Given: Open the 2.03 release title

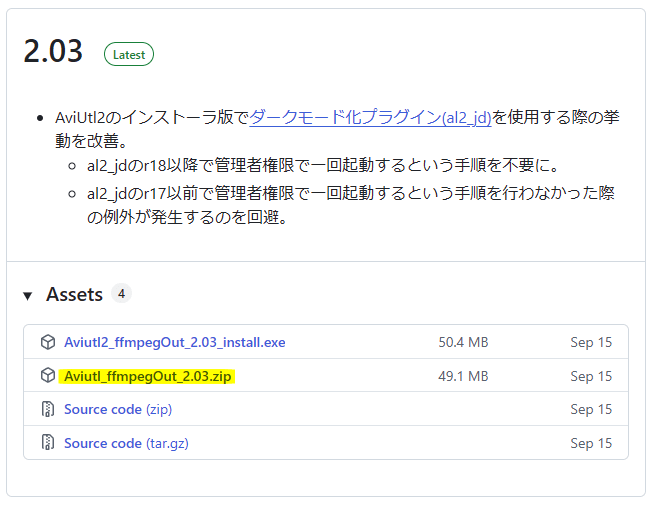Looking at the screenshot, I should pos(53,53).
